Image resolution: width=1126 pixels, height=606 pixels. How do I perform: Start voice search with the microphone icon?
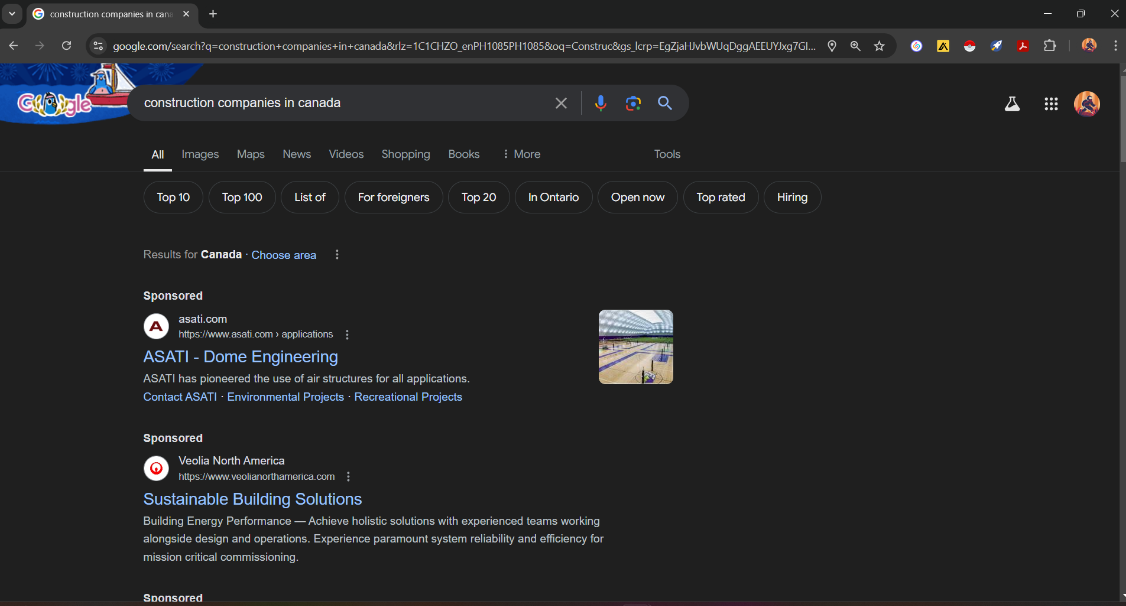(600, 103)
